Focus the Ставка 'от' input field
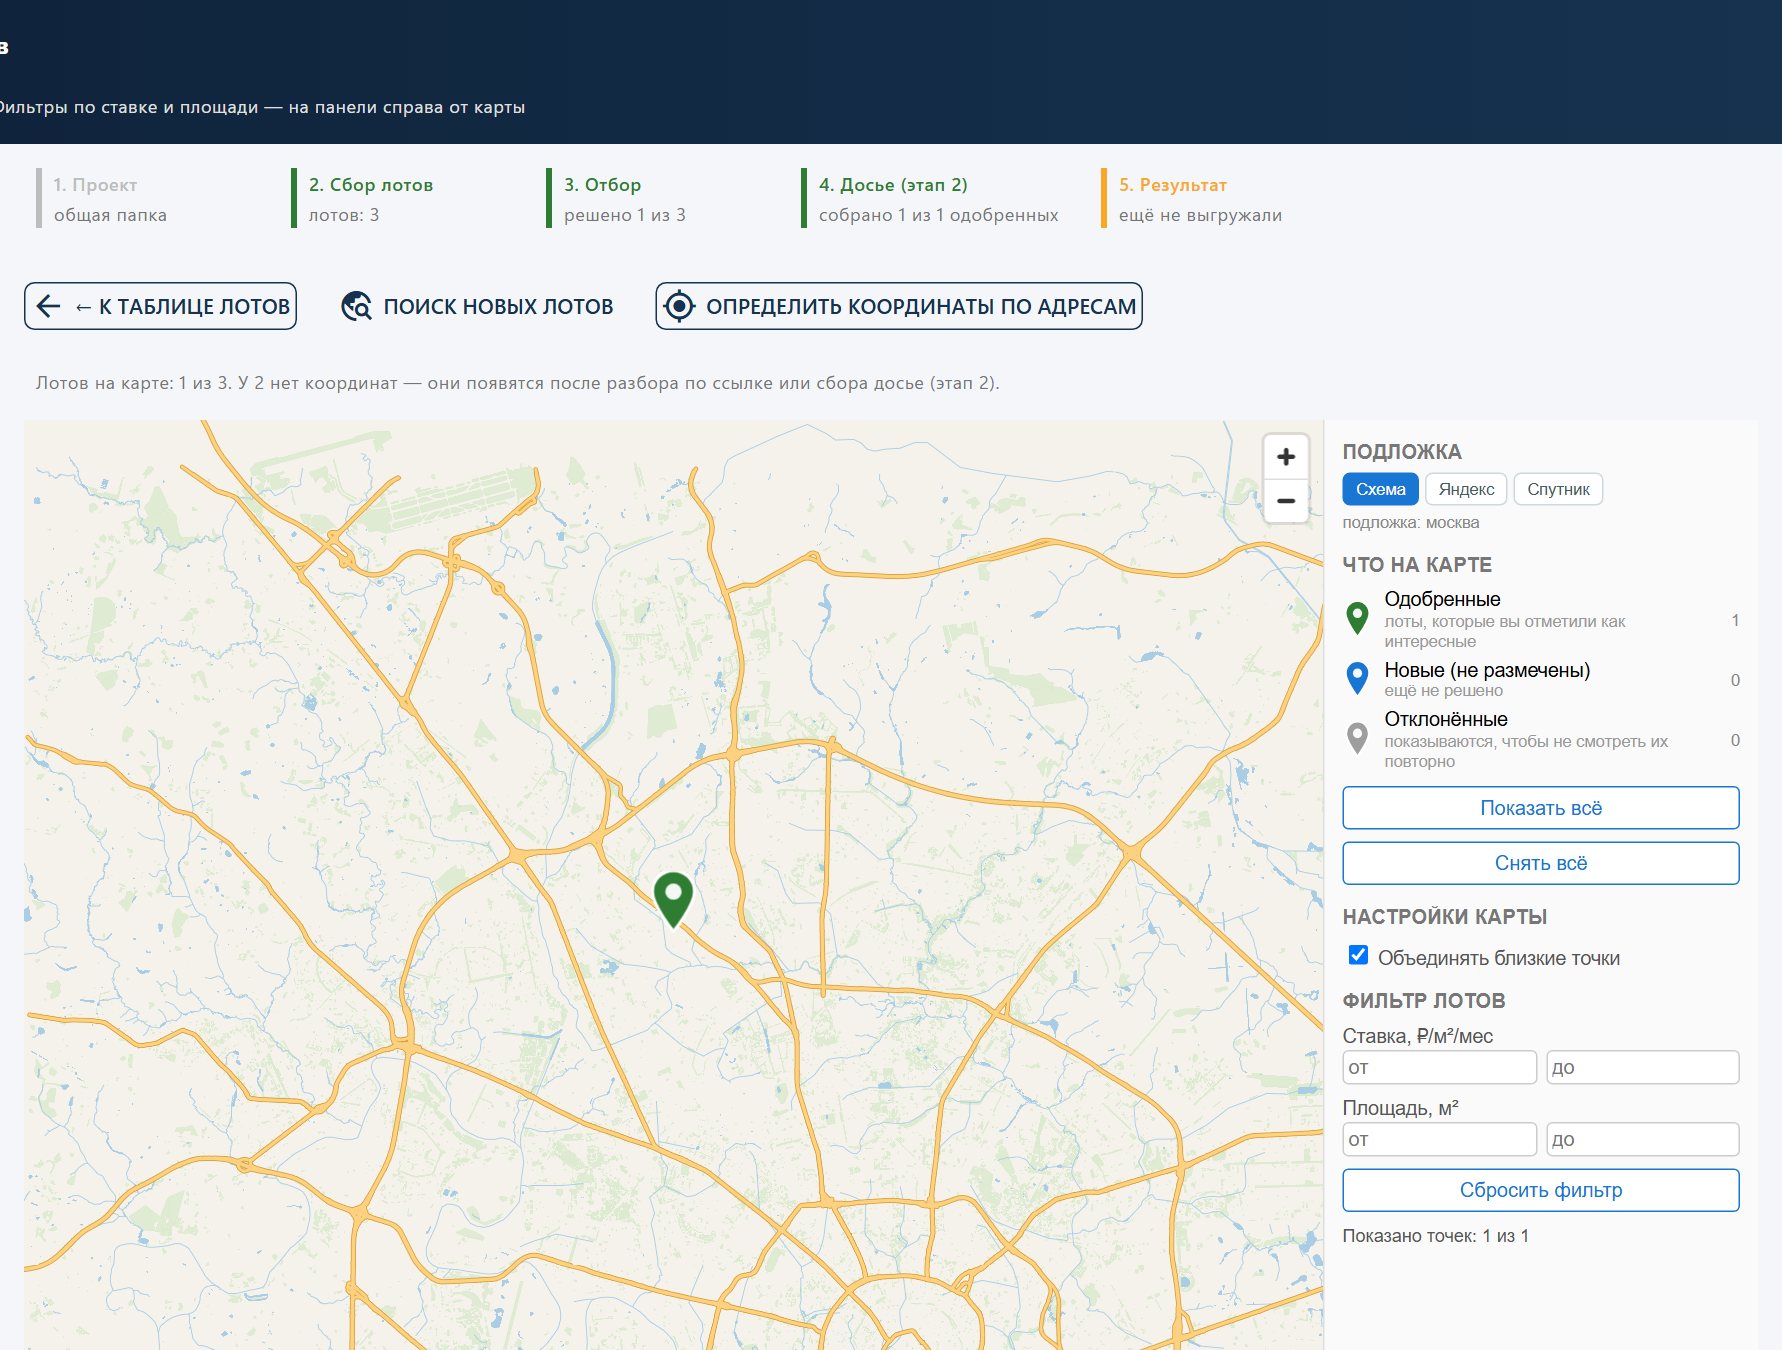This screenshot has width=1782, height=1350. 1439,1067
